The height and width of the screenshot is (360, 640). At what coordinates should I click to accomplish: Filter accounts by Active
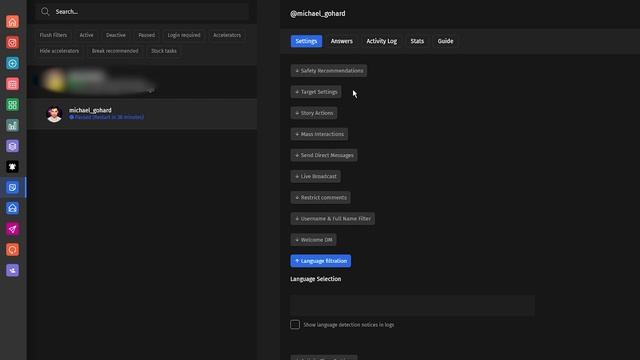[x=86, y=35]
